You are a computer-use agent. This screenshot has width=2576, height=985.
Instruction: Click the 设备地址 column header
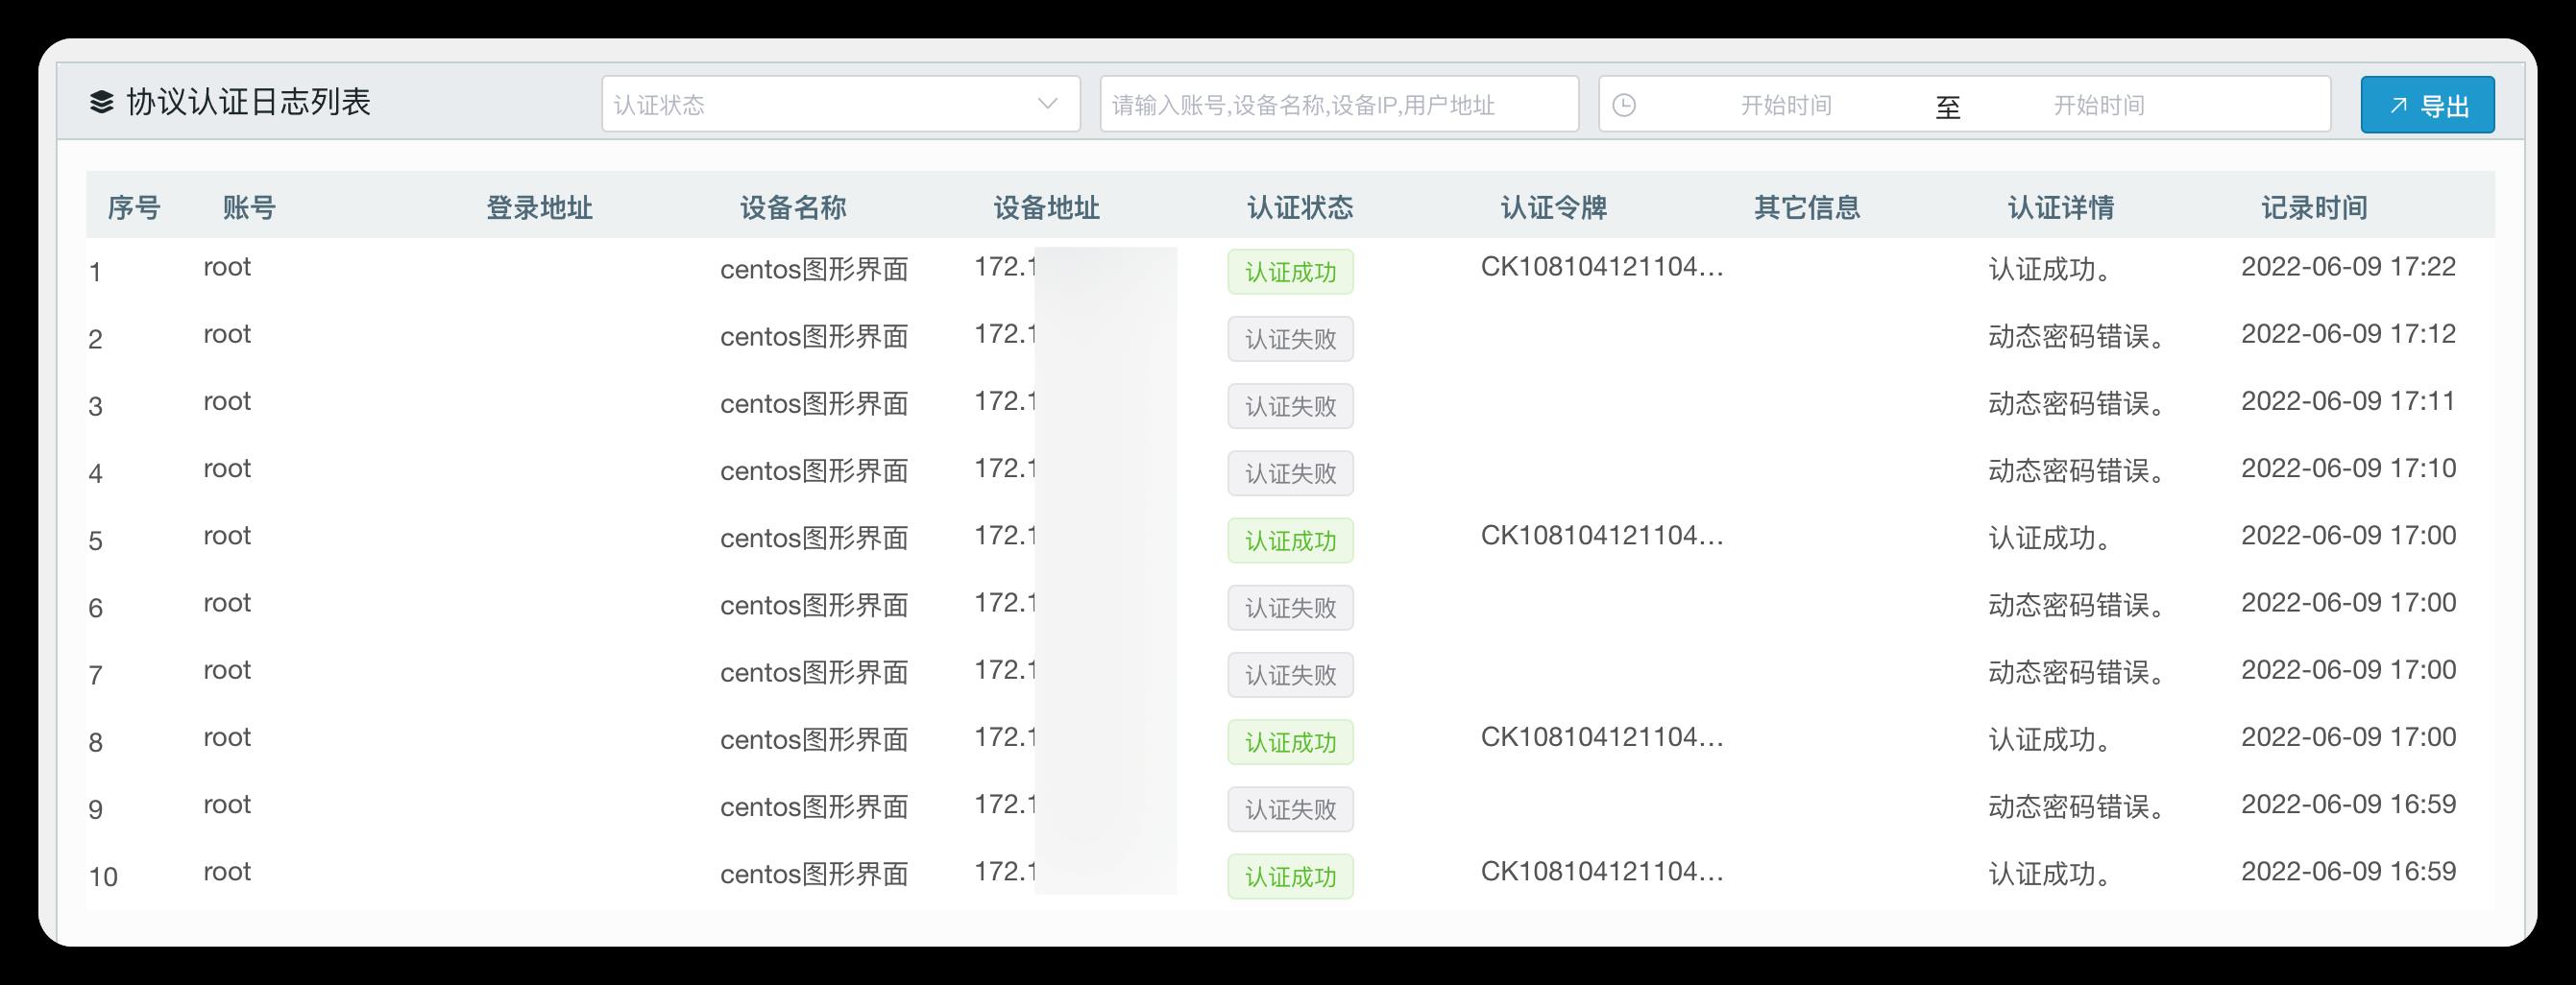click(x=1046, y=208)
